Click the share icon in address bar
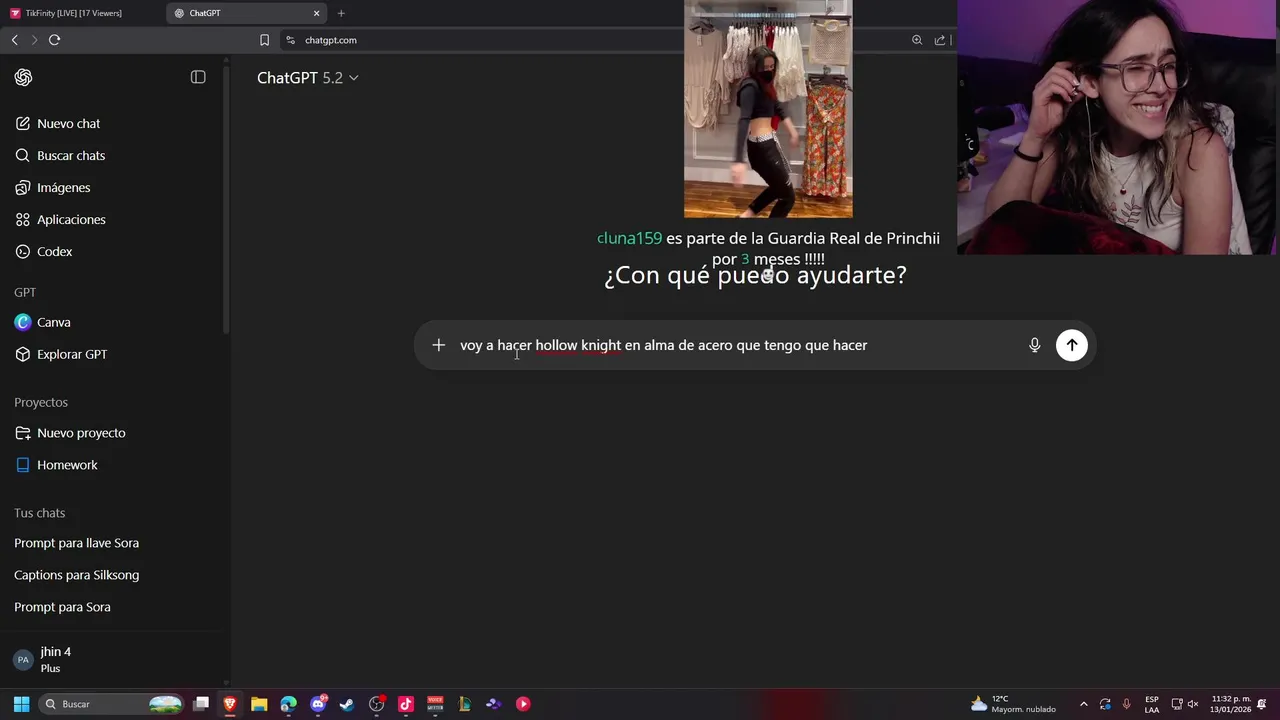The width and height of the screenshot is (1280, 720). [x=940, y=40]
